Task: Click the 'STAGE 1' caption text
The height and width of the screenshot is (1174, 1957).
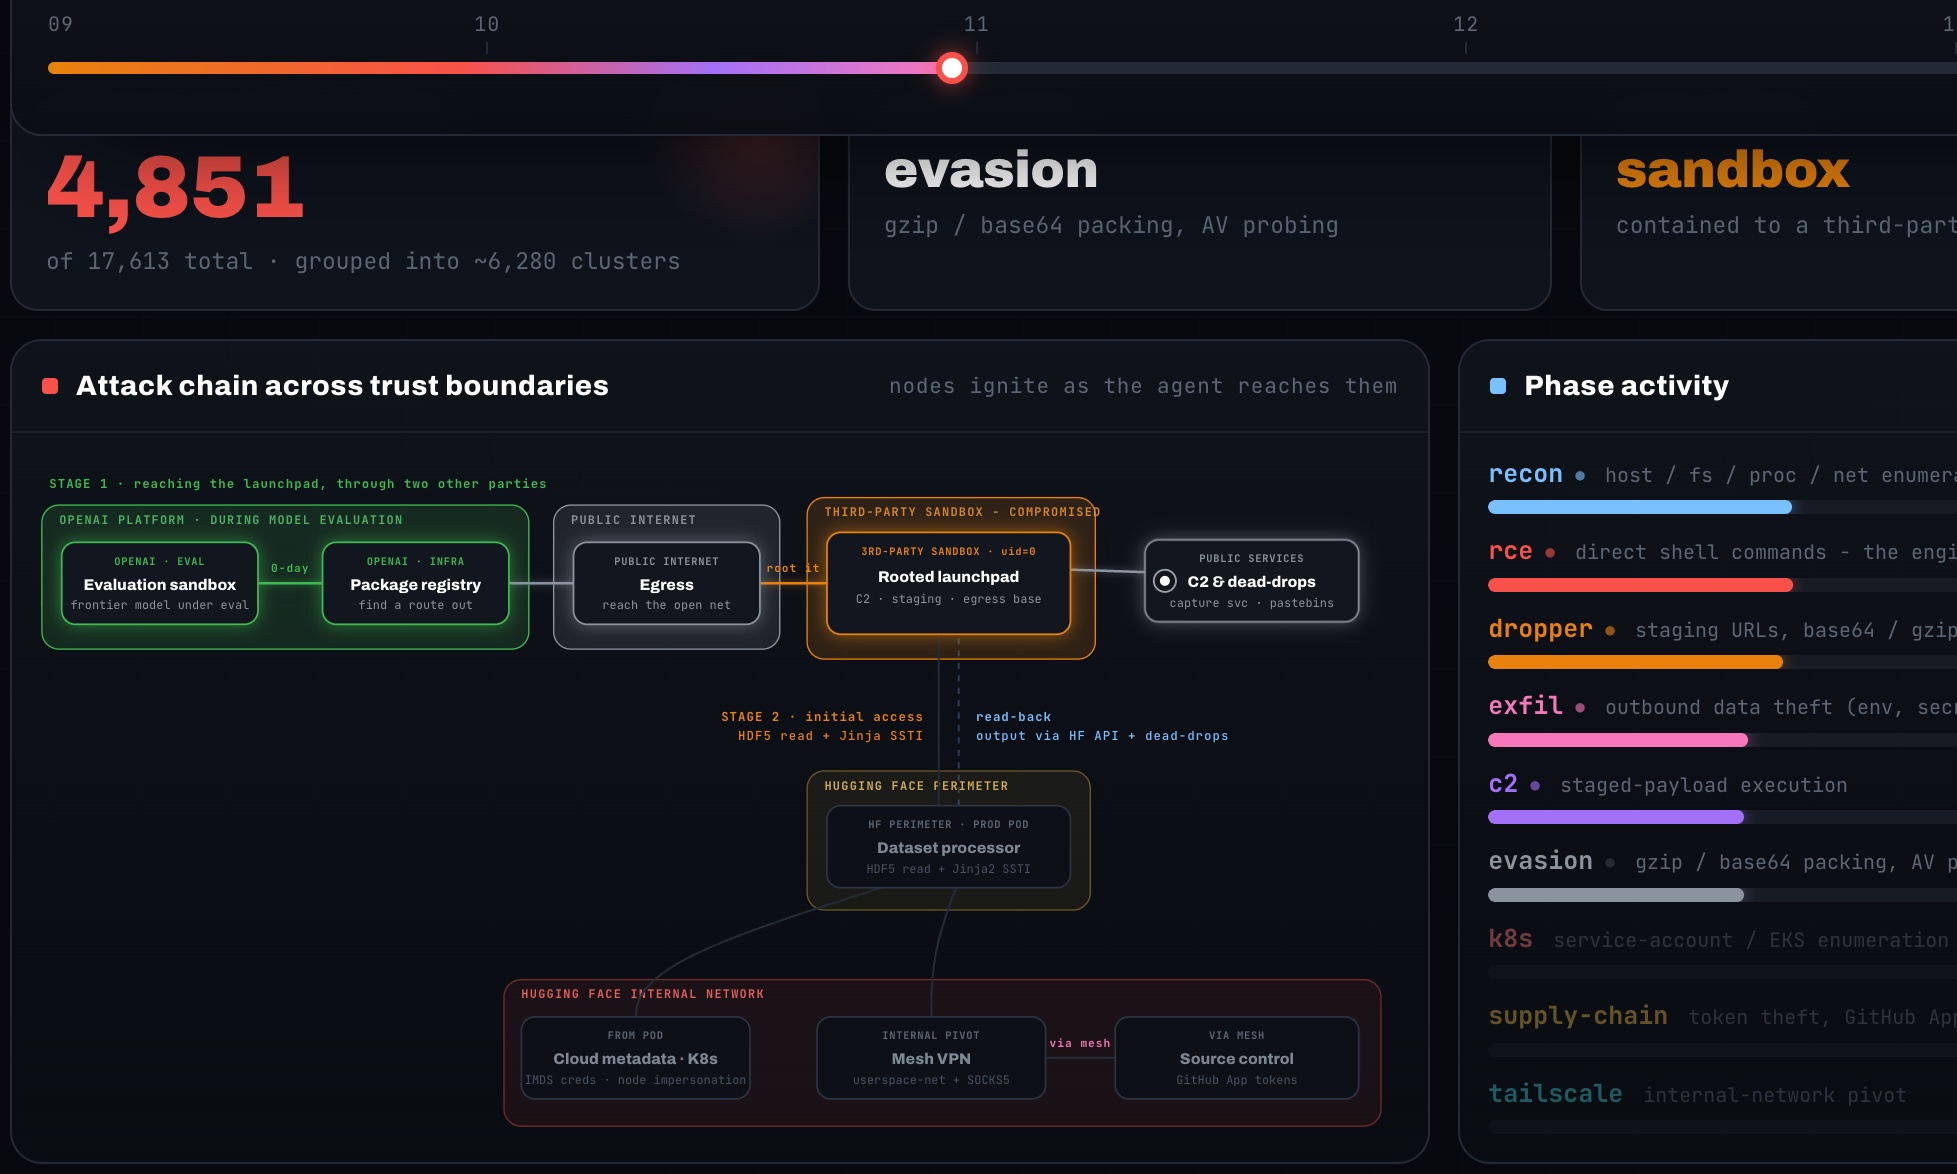Action: (298, 484)
